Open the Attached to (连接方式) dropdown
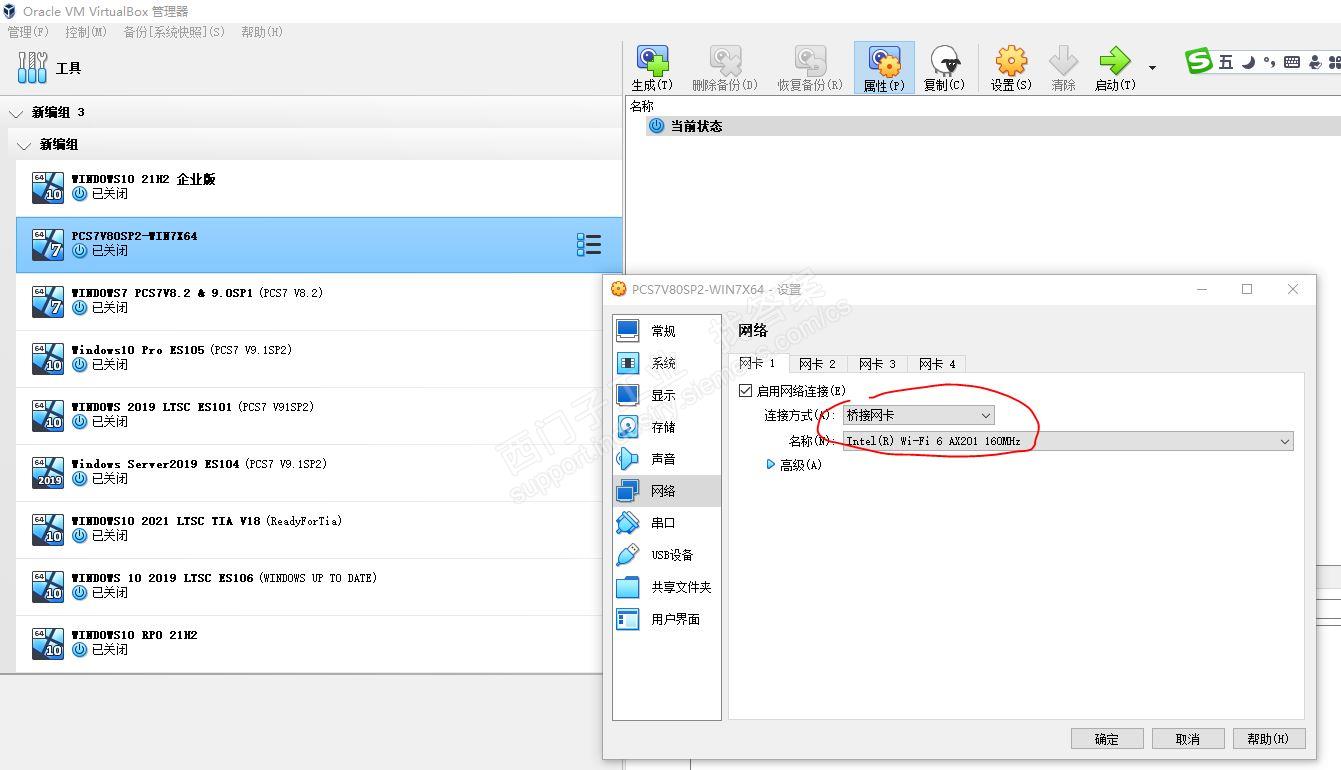The width and height of the screenshot is (1341, 770). pyautogui.click(x=918, y=415)
